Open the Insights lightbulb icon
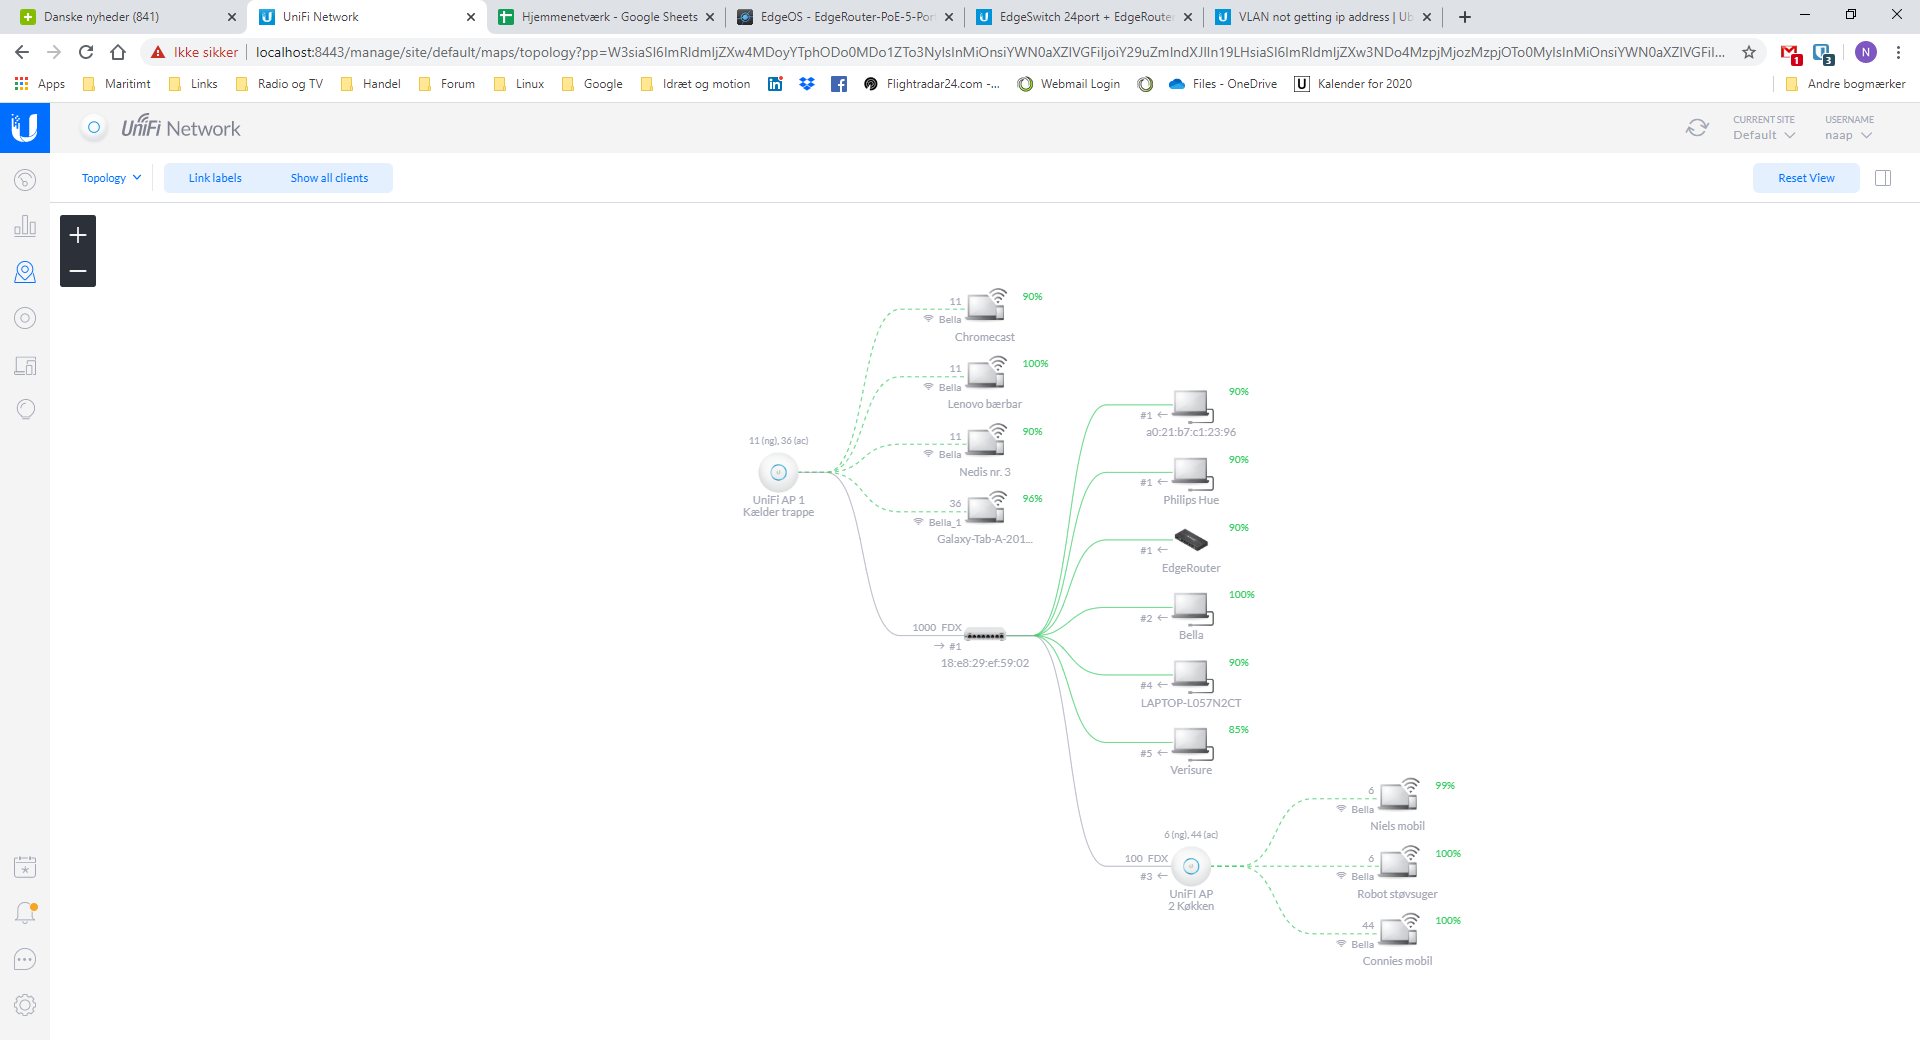The height and width of the screenshot is (1040, 1920). 25,409
